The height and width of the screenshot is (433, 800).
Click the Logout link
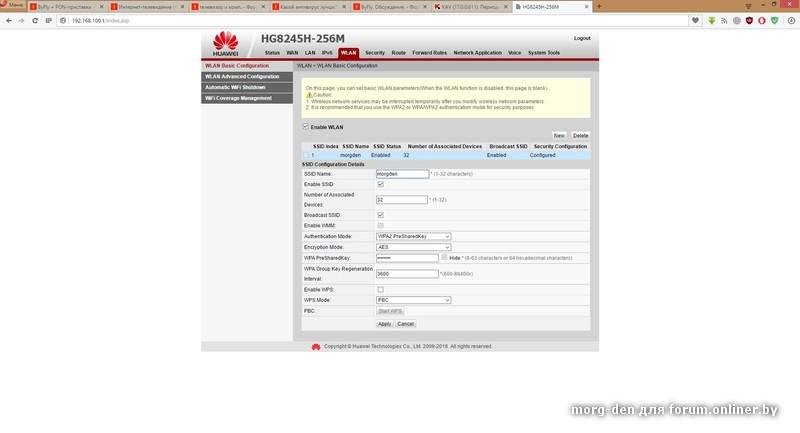click(x=582, y=38)
